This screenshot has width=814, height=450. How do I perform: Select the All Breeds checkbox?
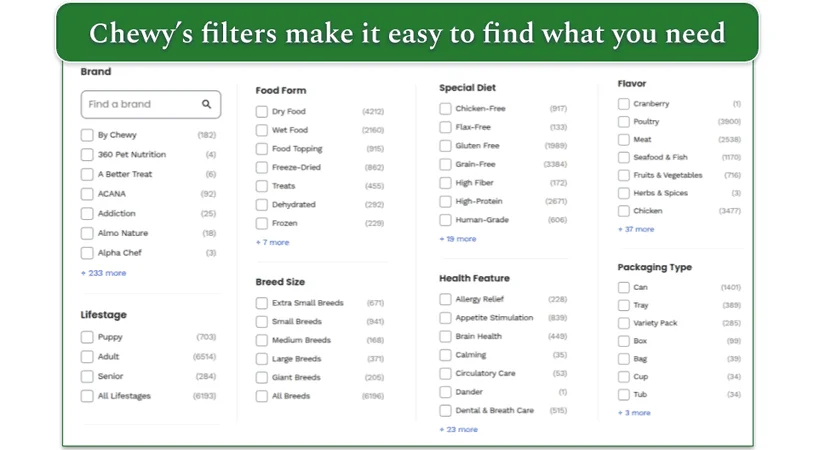coord(262,397)
